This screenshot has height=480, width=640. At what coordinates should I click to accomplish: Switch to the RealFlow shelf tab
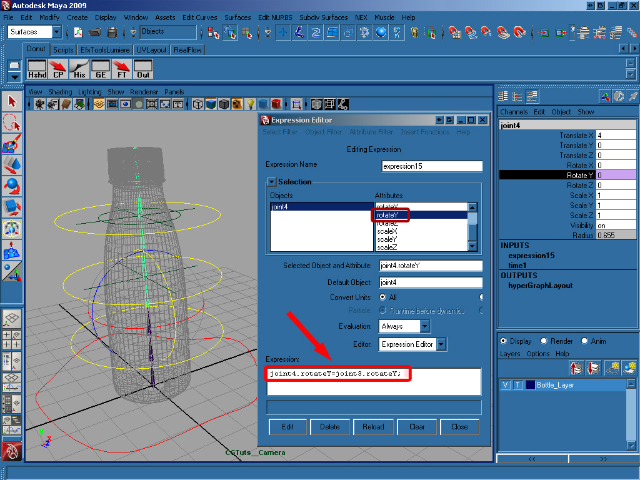(188, 48)
